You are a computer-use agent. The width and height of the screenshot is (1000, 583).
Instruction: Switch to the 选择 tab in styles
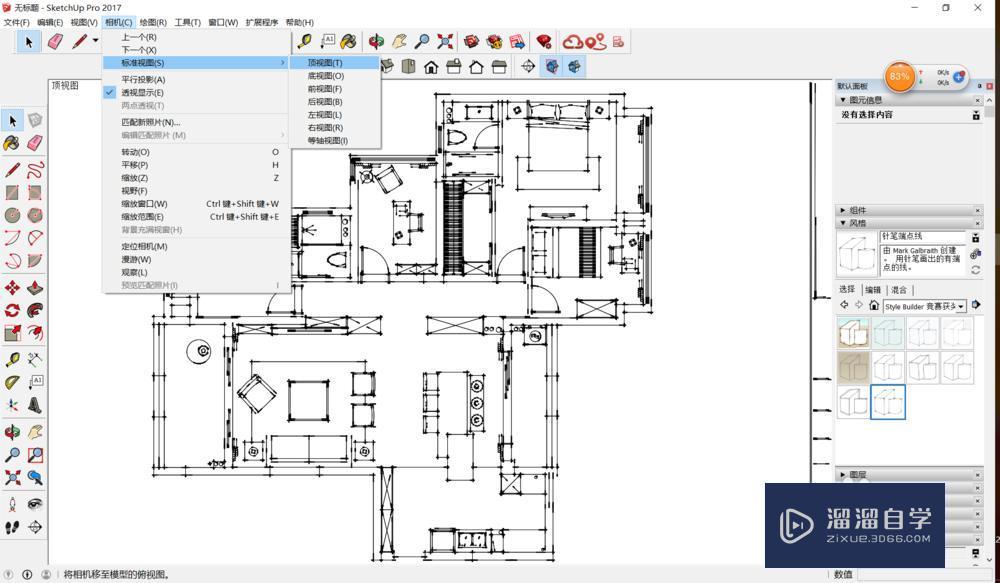847,289
